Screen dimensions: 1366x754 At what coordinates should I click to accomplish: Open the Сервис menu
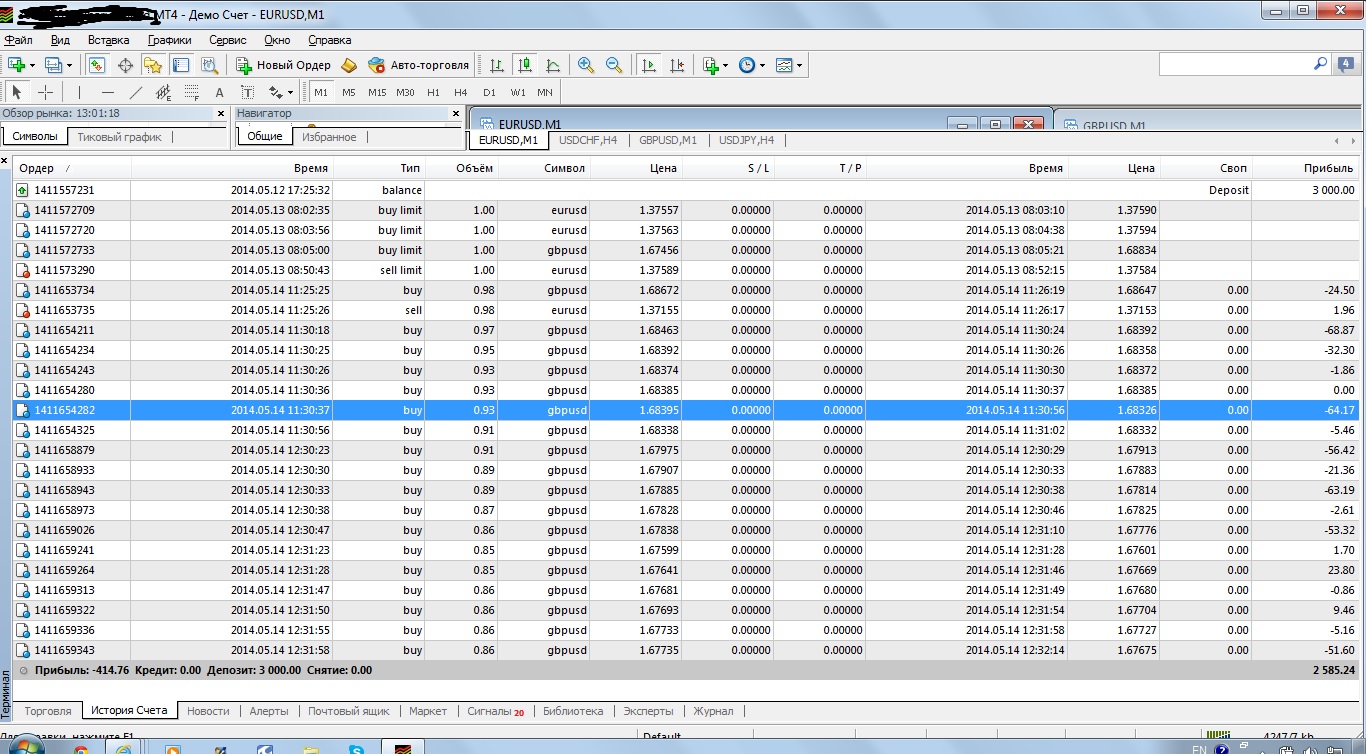point(228,40)
